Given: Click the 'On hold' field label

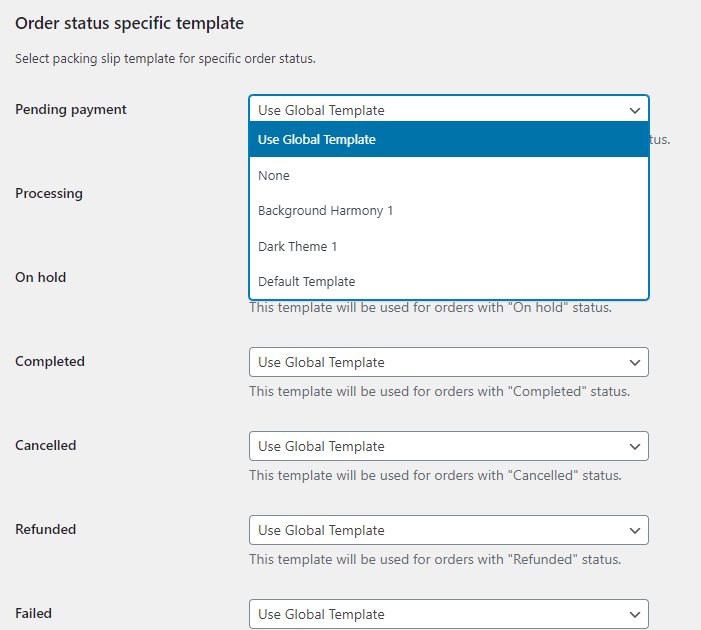Looking at the screenshot, I should pyautogui.click(x=40, y=277).
